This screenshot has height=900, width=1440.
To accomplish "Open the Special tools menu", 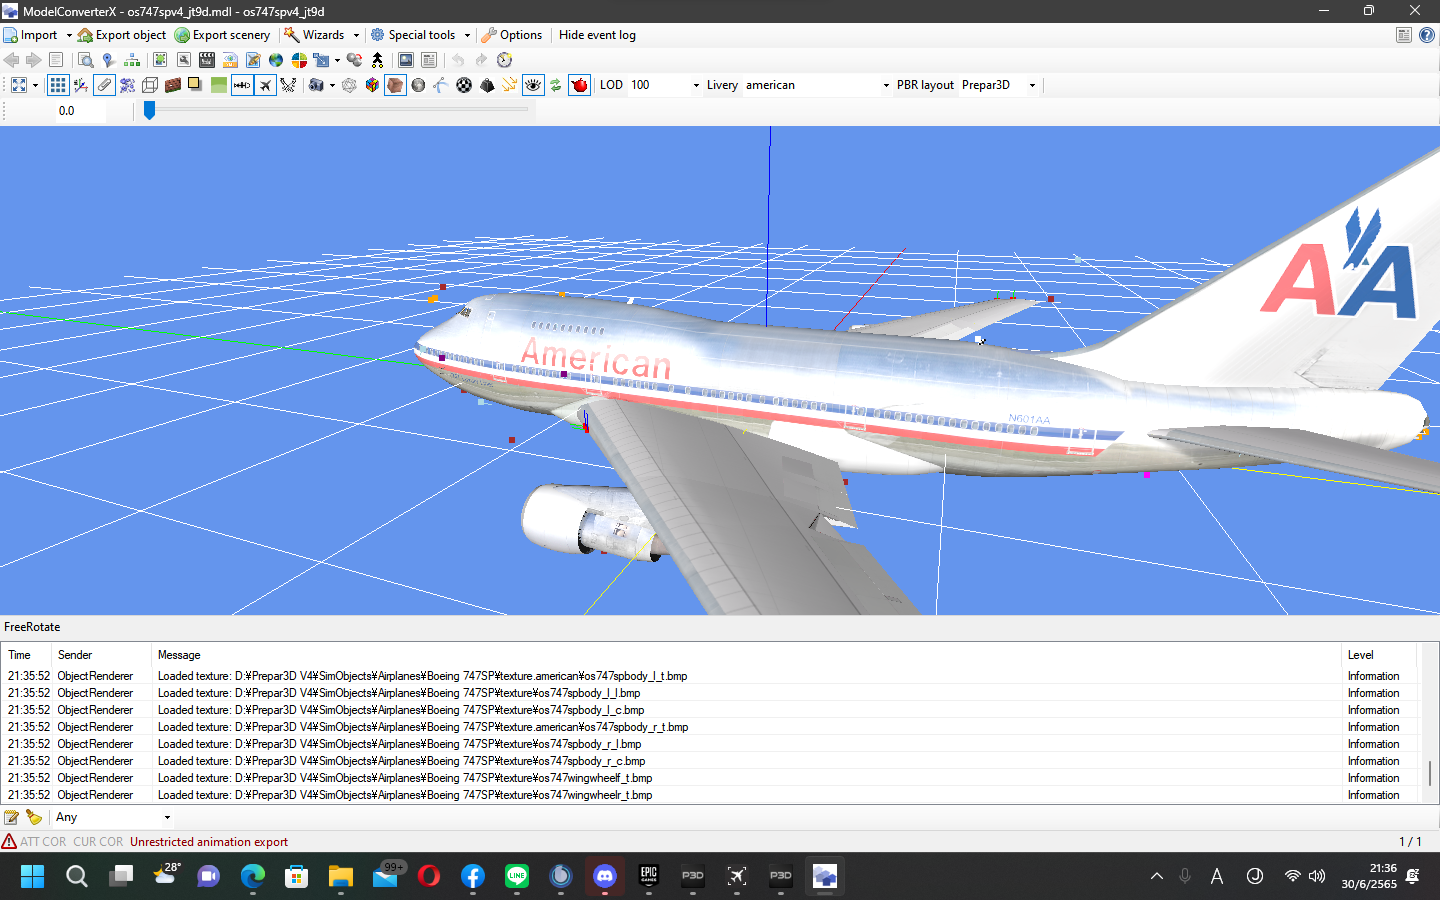I will pos(420,35).
